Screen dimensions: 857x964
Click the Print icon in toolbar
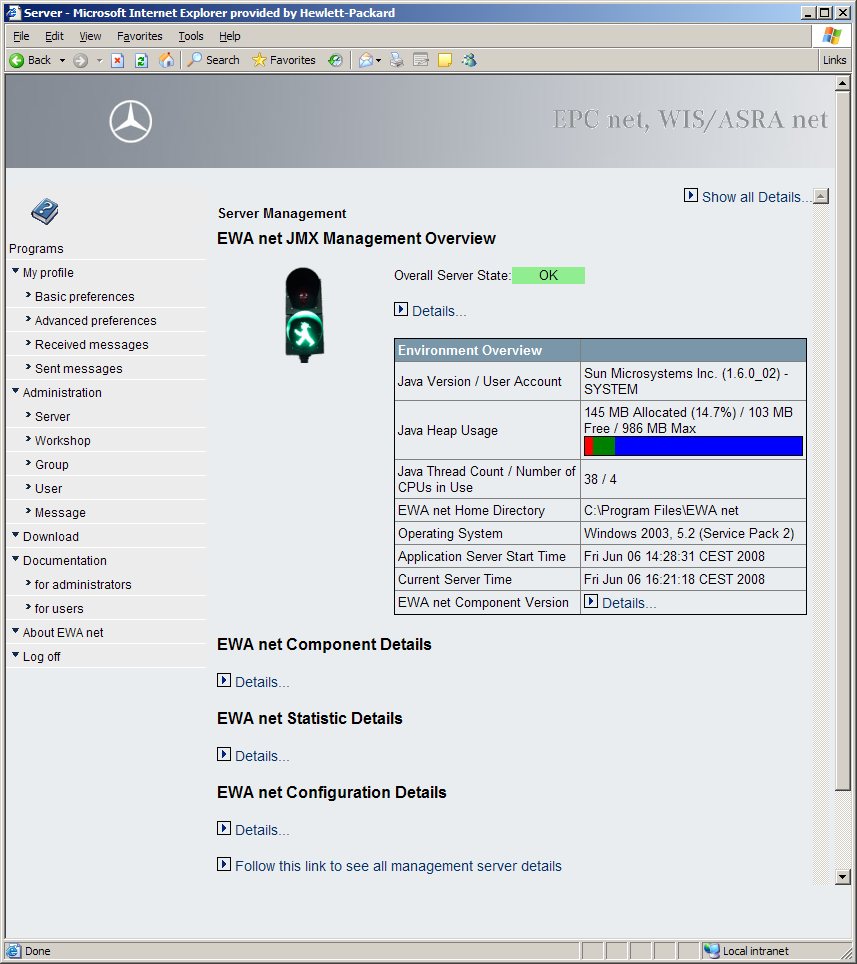[397, 60]
